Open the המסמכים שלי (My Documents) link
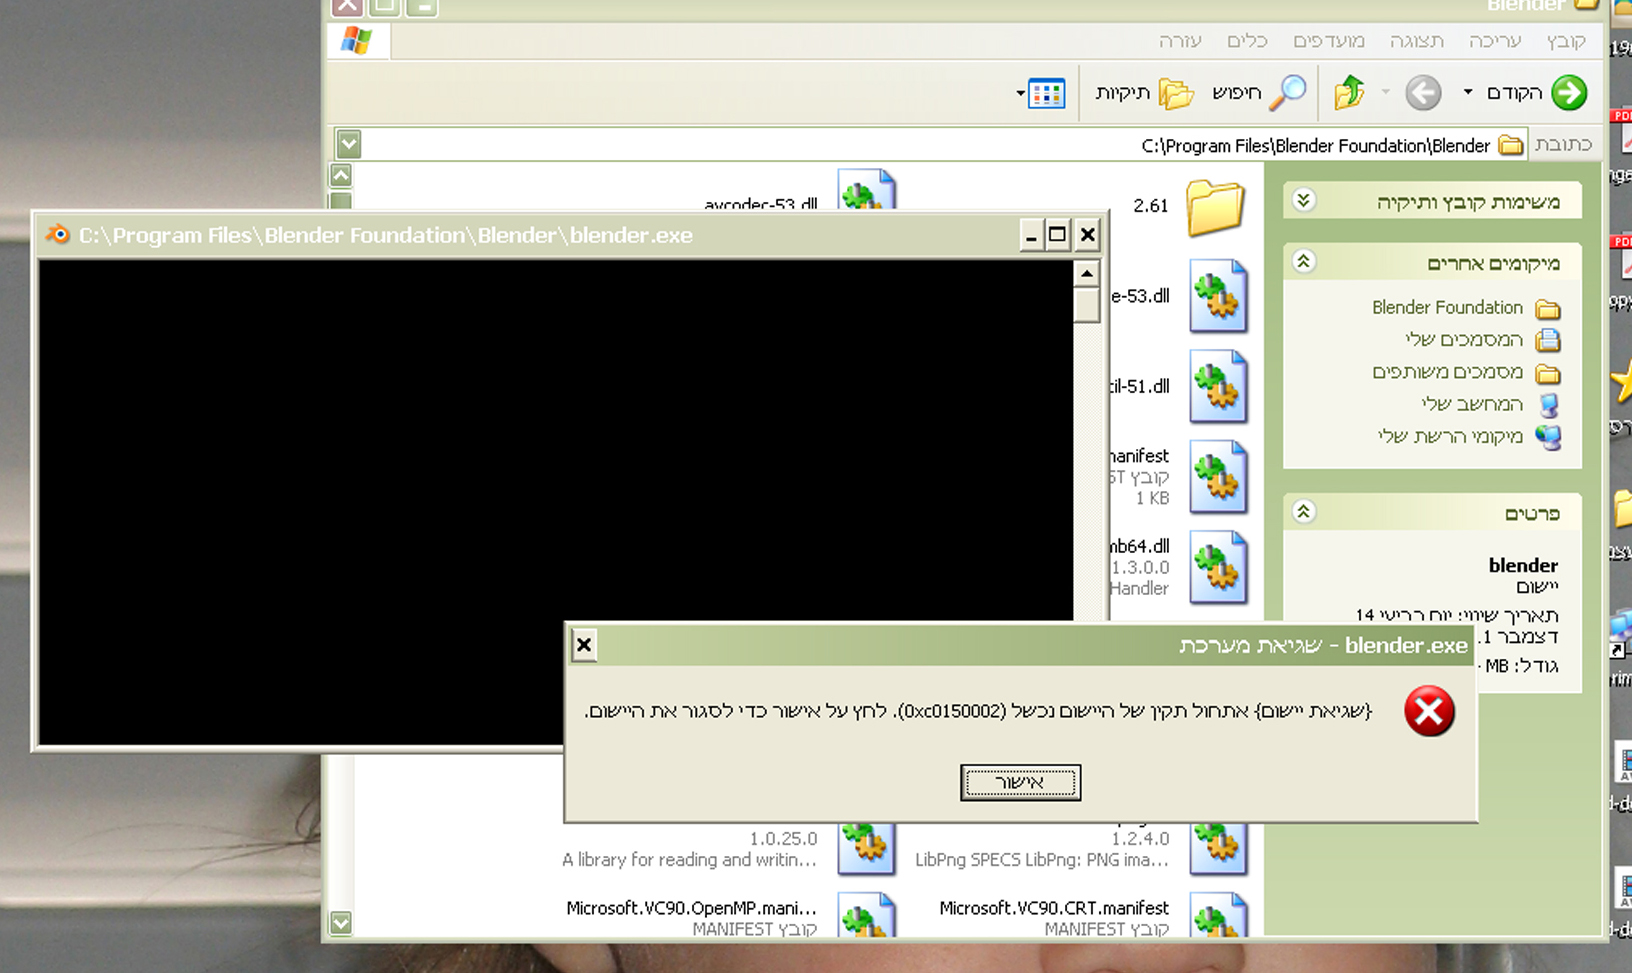 [x=1464, y=339]
